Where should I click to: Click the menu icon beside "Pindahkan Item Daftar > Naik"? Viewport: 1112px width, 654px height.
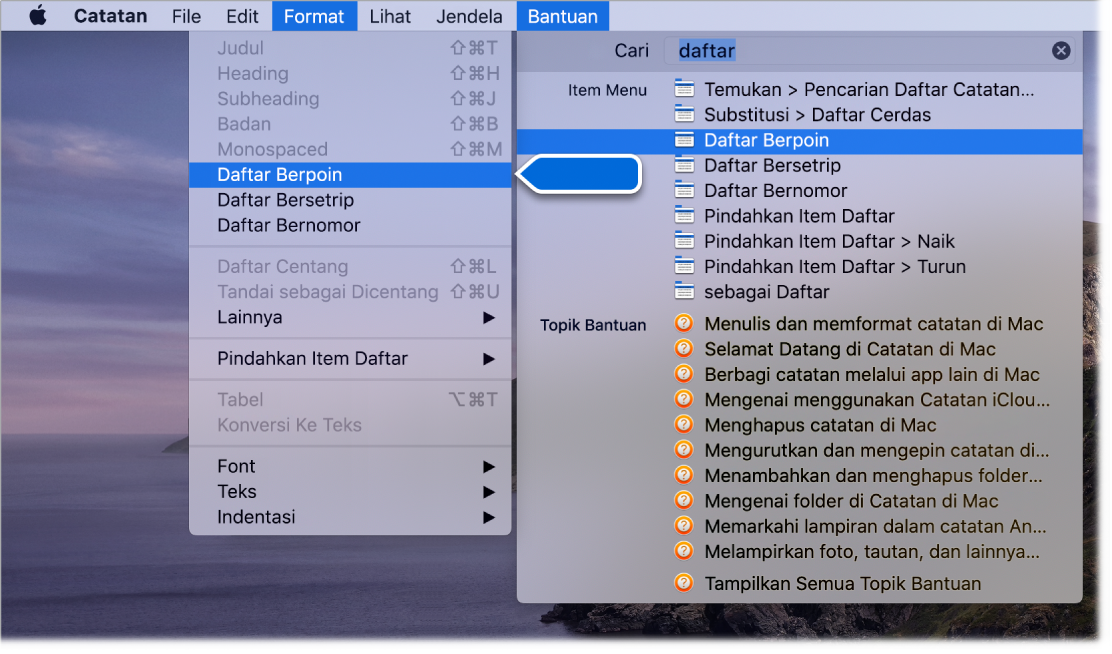tap(686, 241)
